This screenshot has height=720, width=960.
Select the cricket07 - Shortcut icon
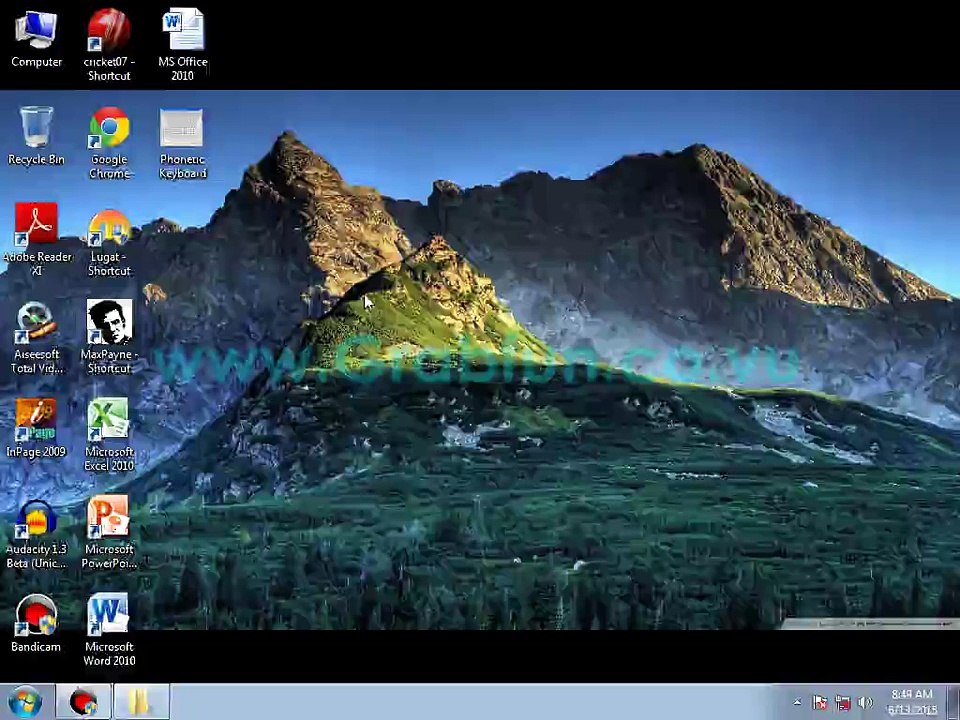tap(109, 45)
